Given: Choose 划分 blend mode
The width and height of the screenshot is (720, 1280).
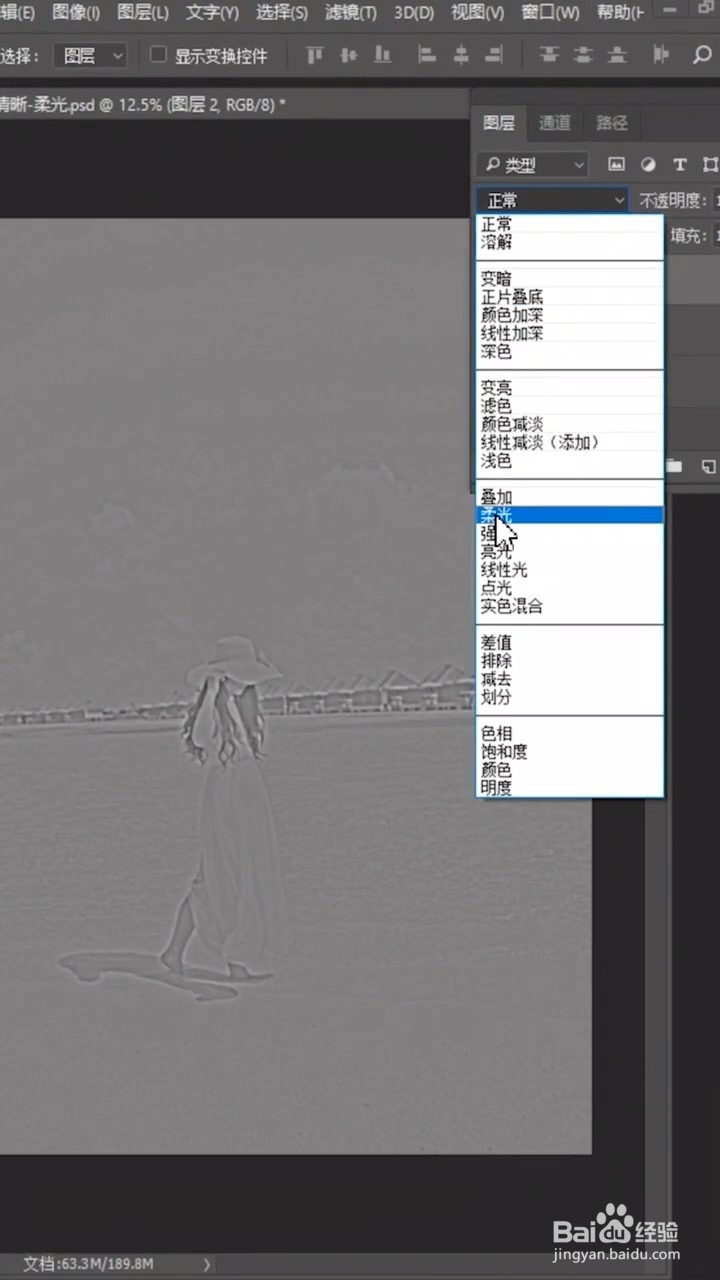Looking at the screenshot, I should pyautogui.click(x=568, y=697).
